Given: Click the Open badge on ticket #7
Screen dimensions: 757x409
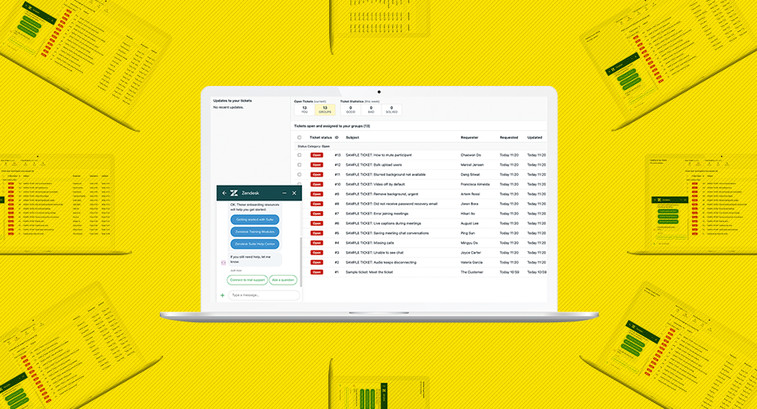Looking at the screenshot, I should click(317, 213).
